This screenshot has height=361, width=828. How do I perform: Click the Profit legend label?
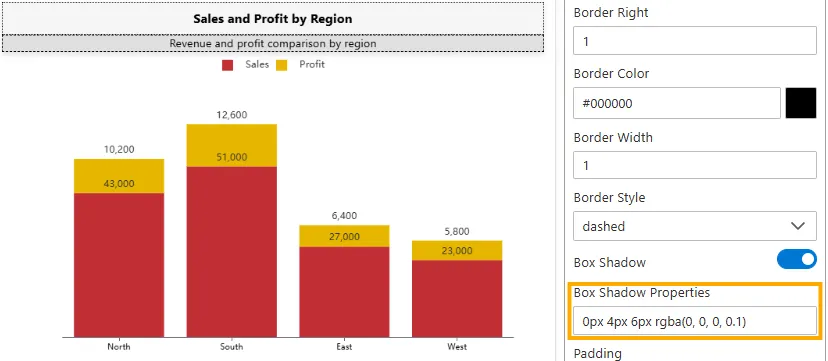[x=312, y=64]
